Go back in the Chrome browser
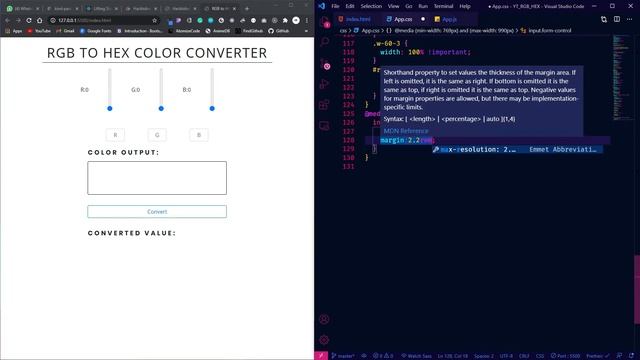 click(7, 20)
